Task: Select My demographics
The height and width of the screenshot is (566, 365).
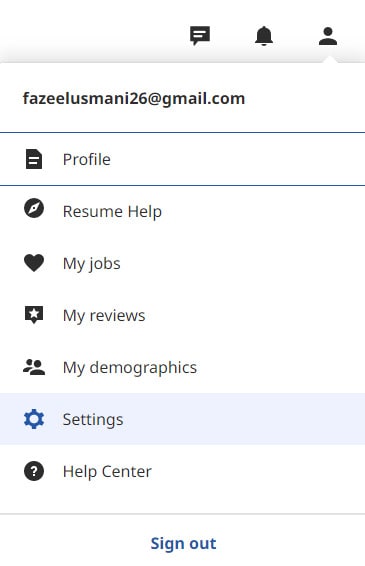Action: [x=182, y=367]
